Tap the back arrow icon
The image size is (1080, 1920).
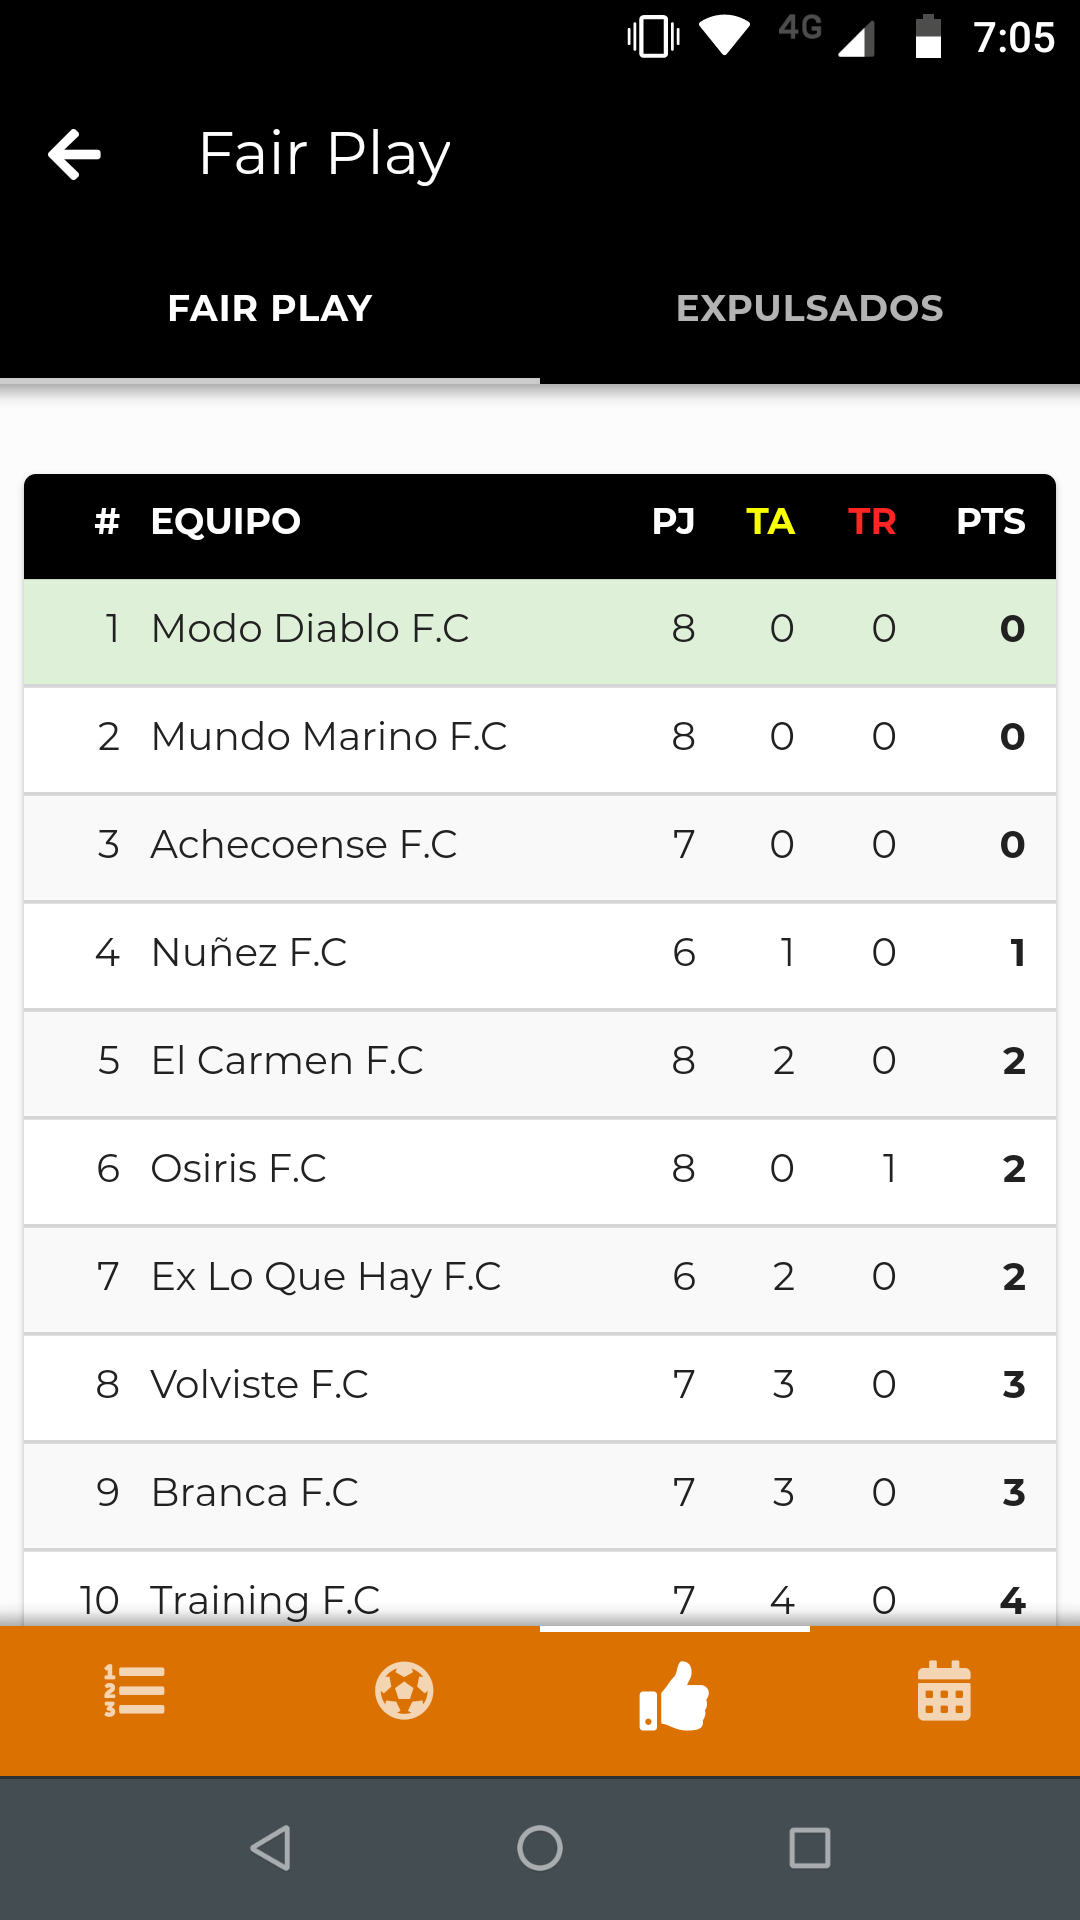75,155
